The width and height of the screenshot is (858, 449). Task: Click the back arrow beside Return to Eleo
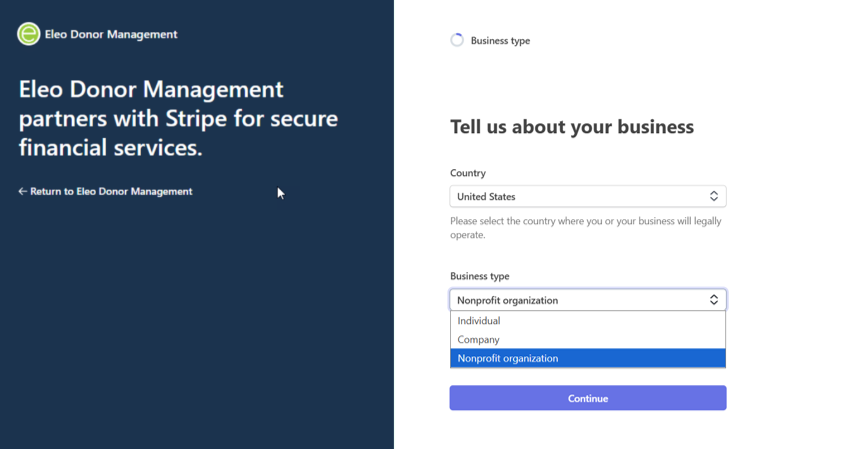22,191
